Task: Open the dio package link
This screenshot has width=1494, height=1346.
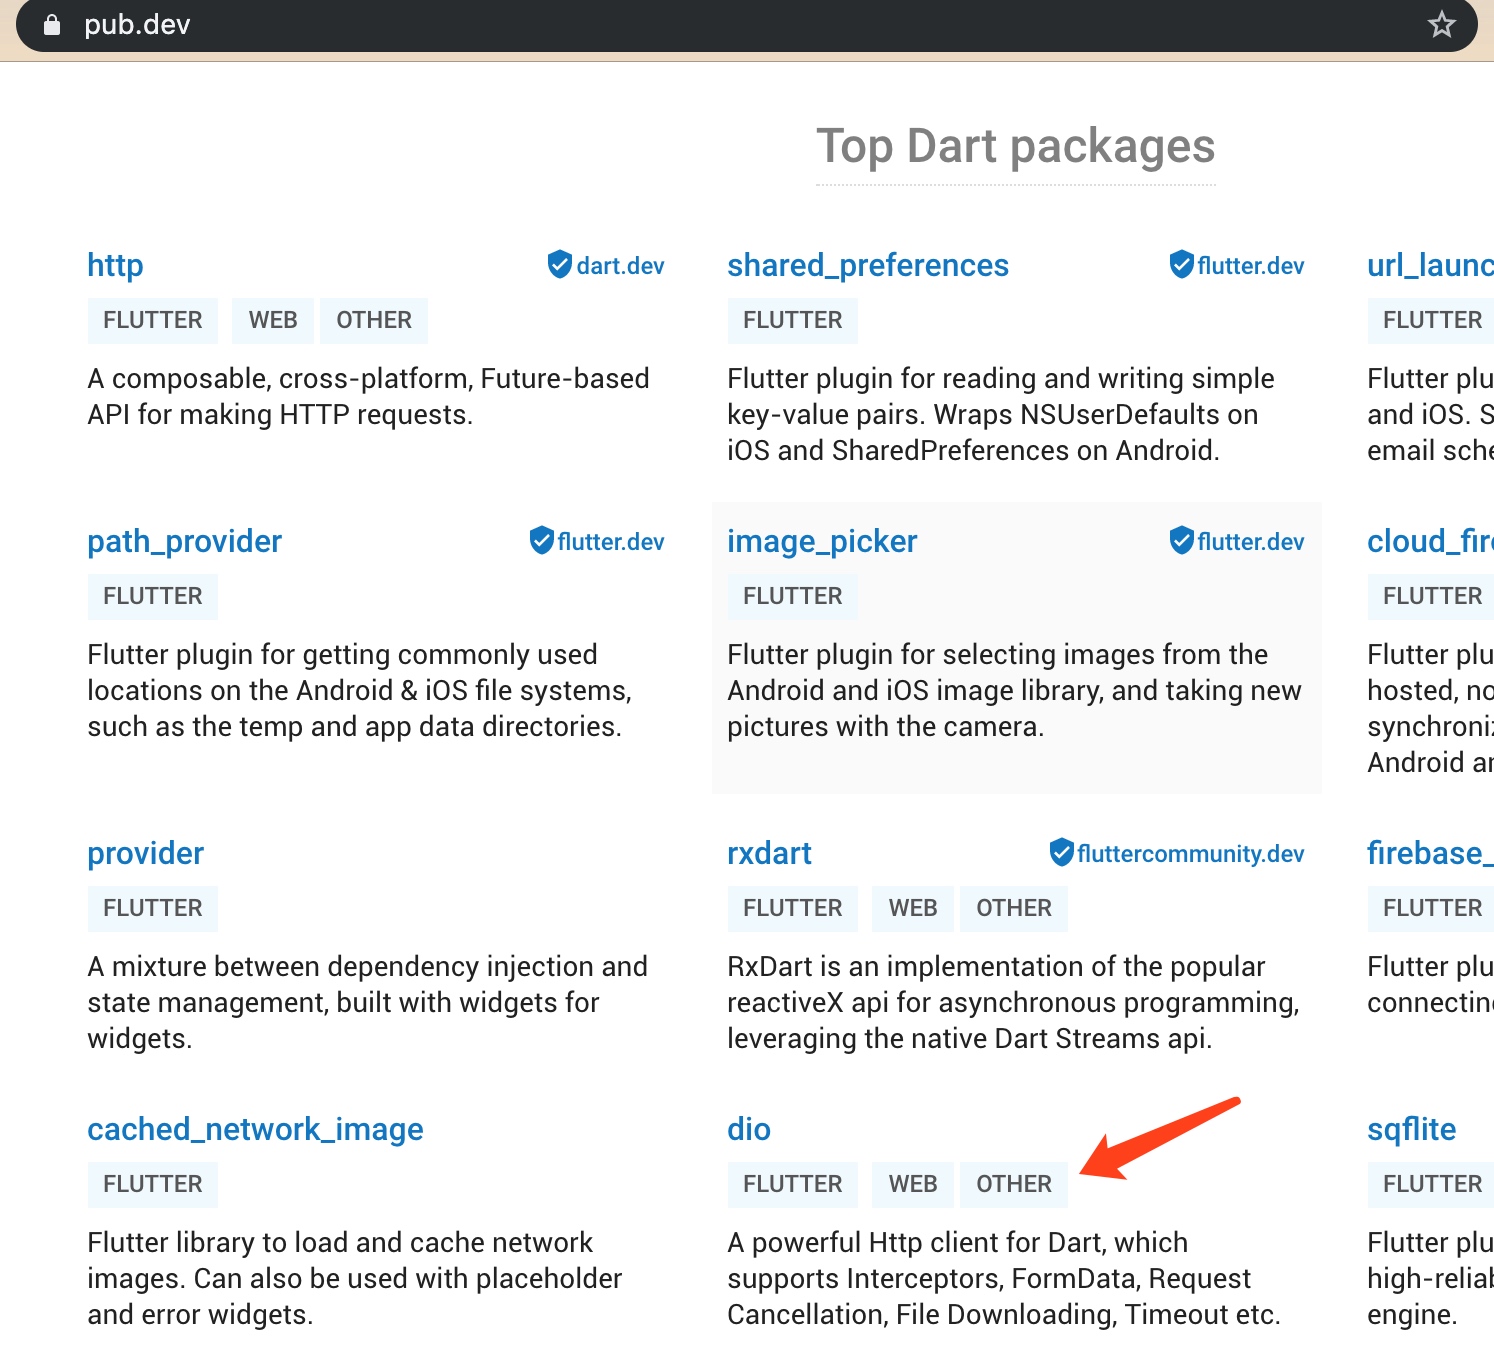Action: click(748, 1129)
